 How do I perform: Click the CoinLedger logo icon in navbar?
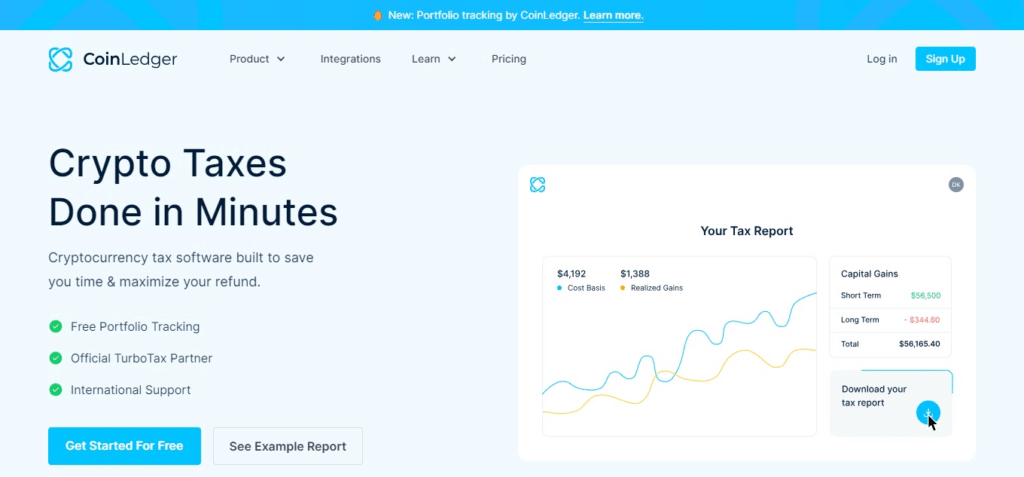(x=61, y=59)
